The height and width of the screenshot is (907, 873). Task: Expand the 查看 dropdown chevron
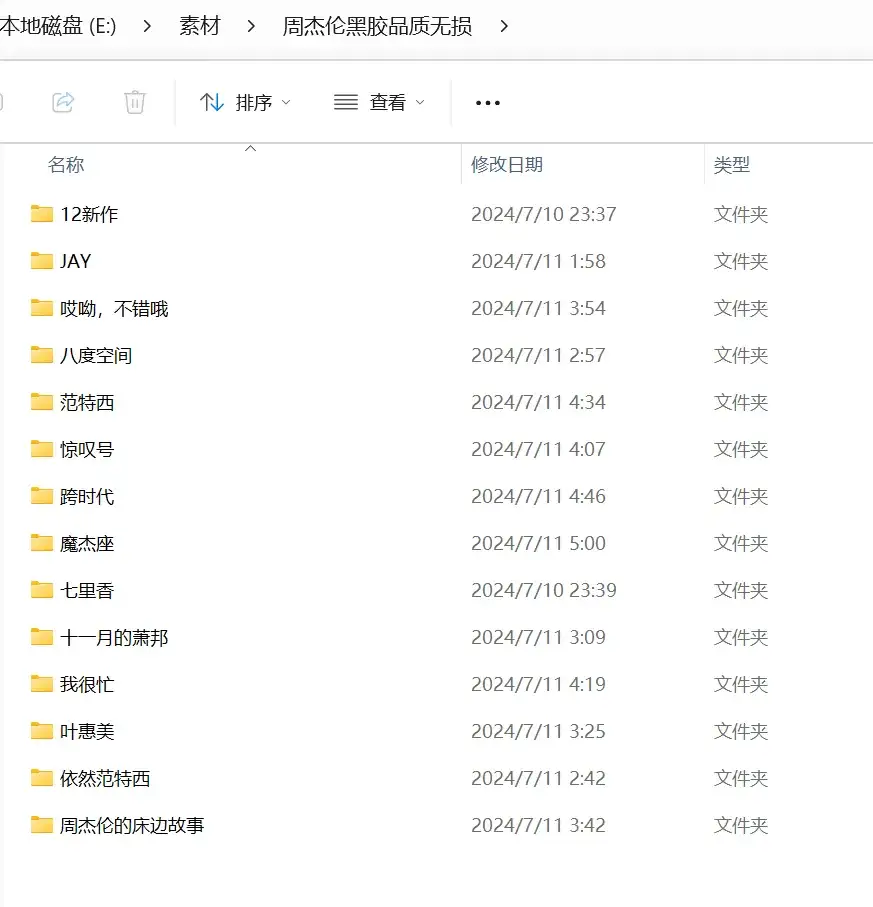420,102
